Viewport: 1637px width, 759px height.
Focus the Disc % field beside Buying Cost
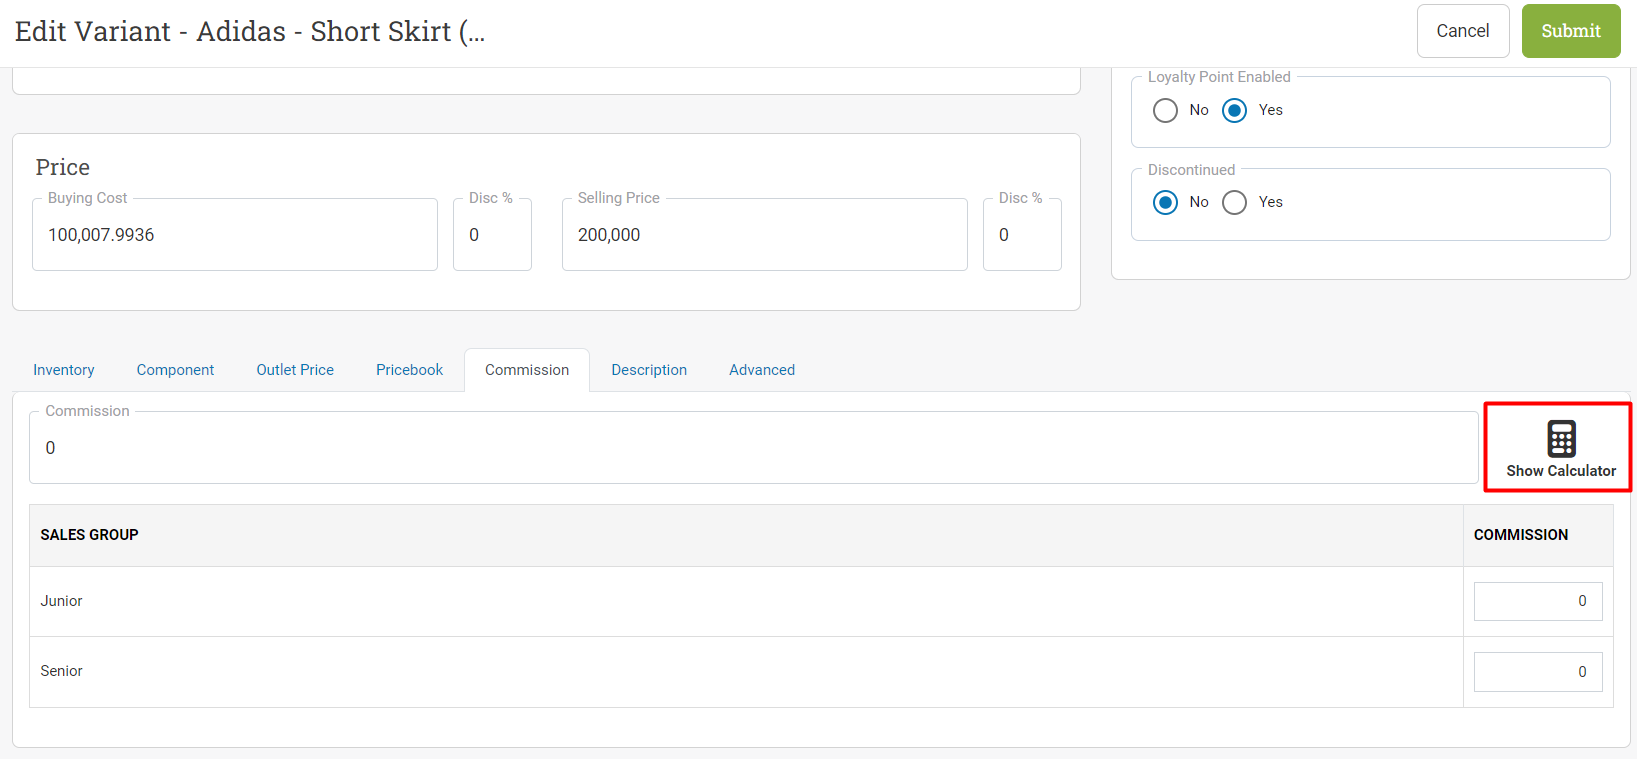coord(492,235)
